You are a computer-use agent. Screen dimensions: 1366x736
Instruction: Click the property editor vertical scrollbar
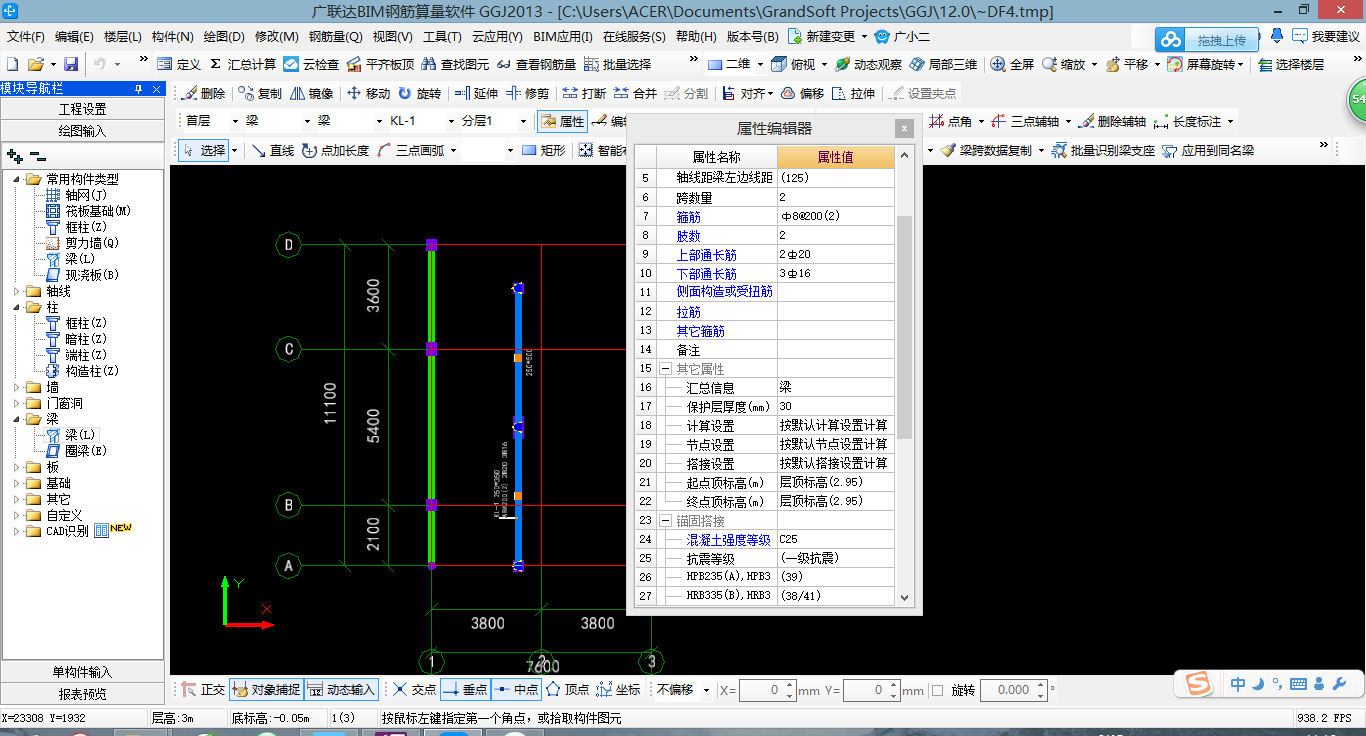pyautogui.click(x=904, y=327)
